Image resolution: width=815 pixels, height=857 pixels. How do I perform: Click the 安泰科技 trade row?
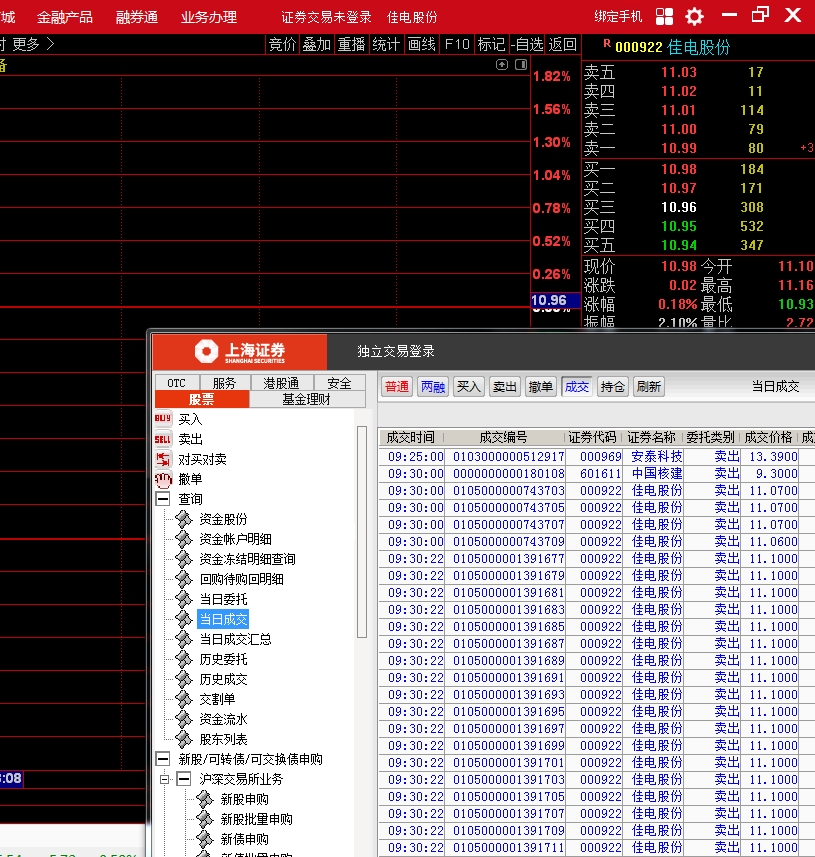coord(596,456)
